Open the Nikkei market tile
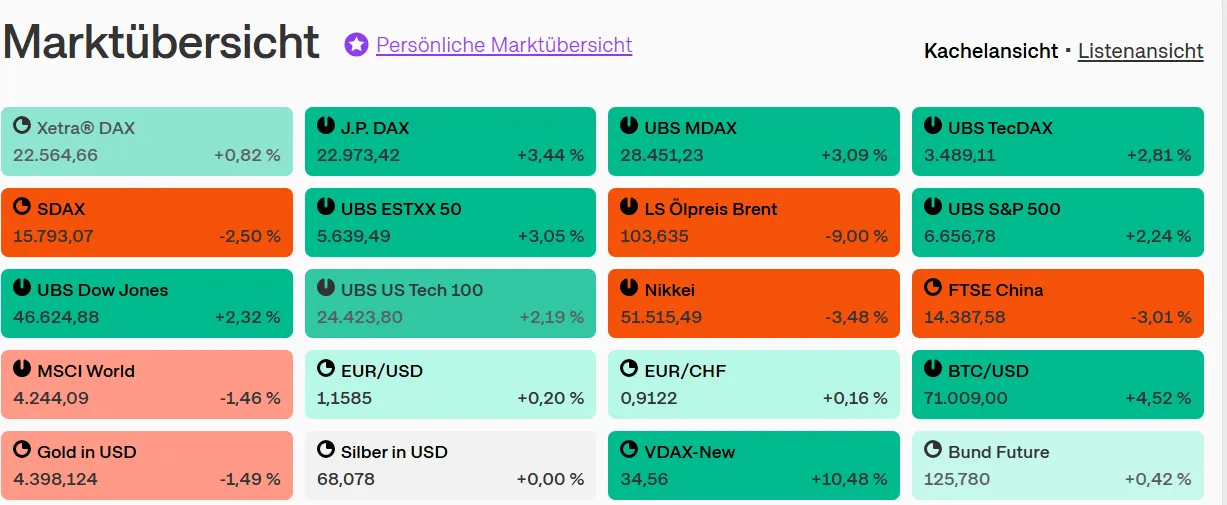Screen dimensions: 1227x505 pyautogui.click(x=753, y=303)
